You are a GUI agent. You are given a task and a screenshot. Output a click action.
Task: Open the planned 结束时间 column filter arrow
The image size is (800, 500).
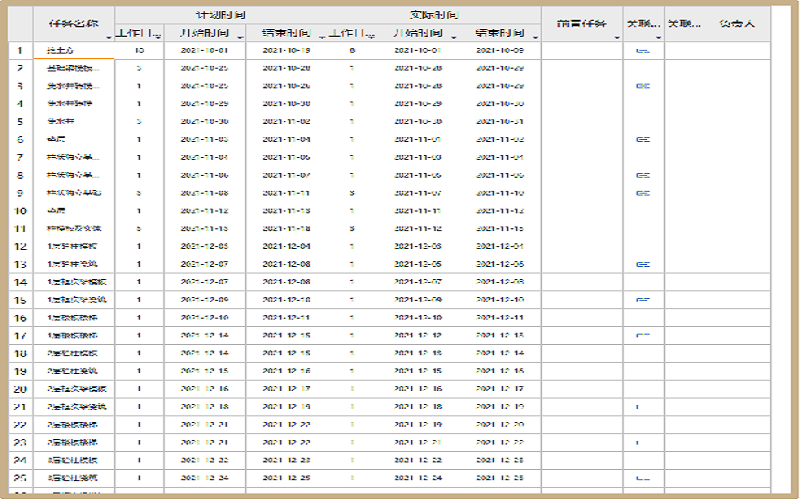coord(322,37)
